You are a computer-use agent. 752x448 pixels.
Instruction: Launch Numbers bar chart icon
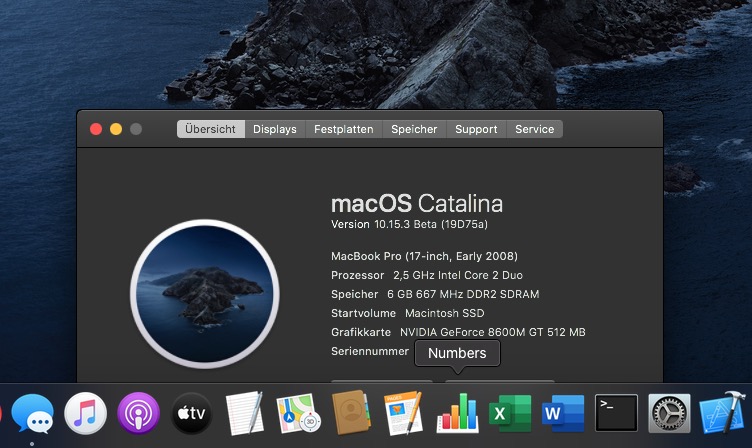coord(458,413)
